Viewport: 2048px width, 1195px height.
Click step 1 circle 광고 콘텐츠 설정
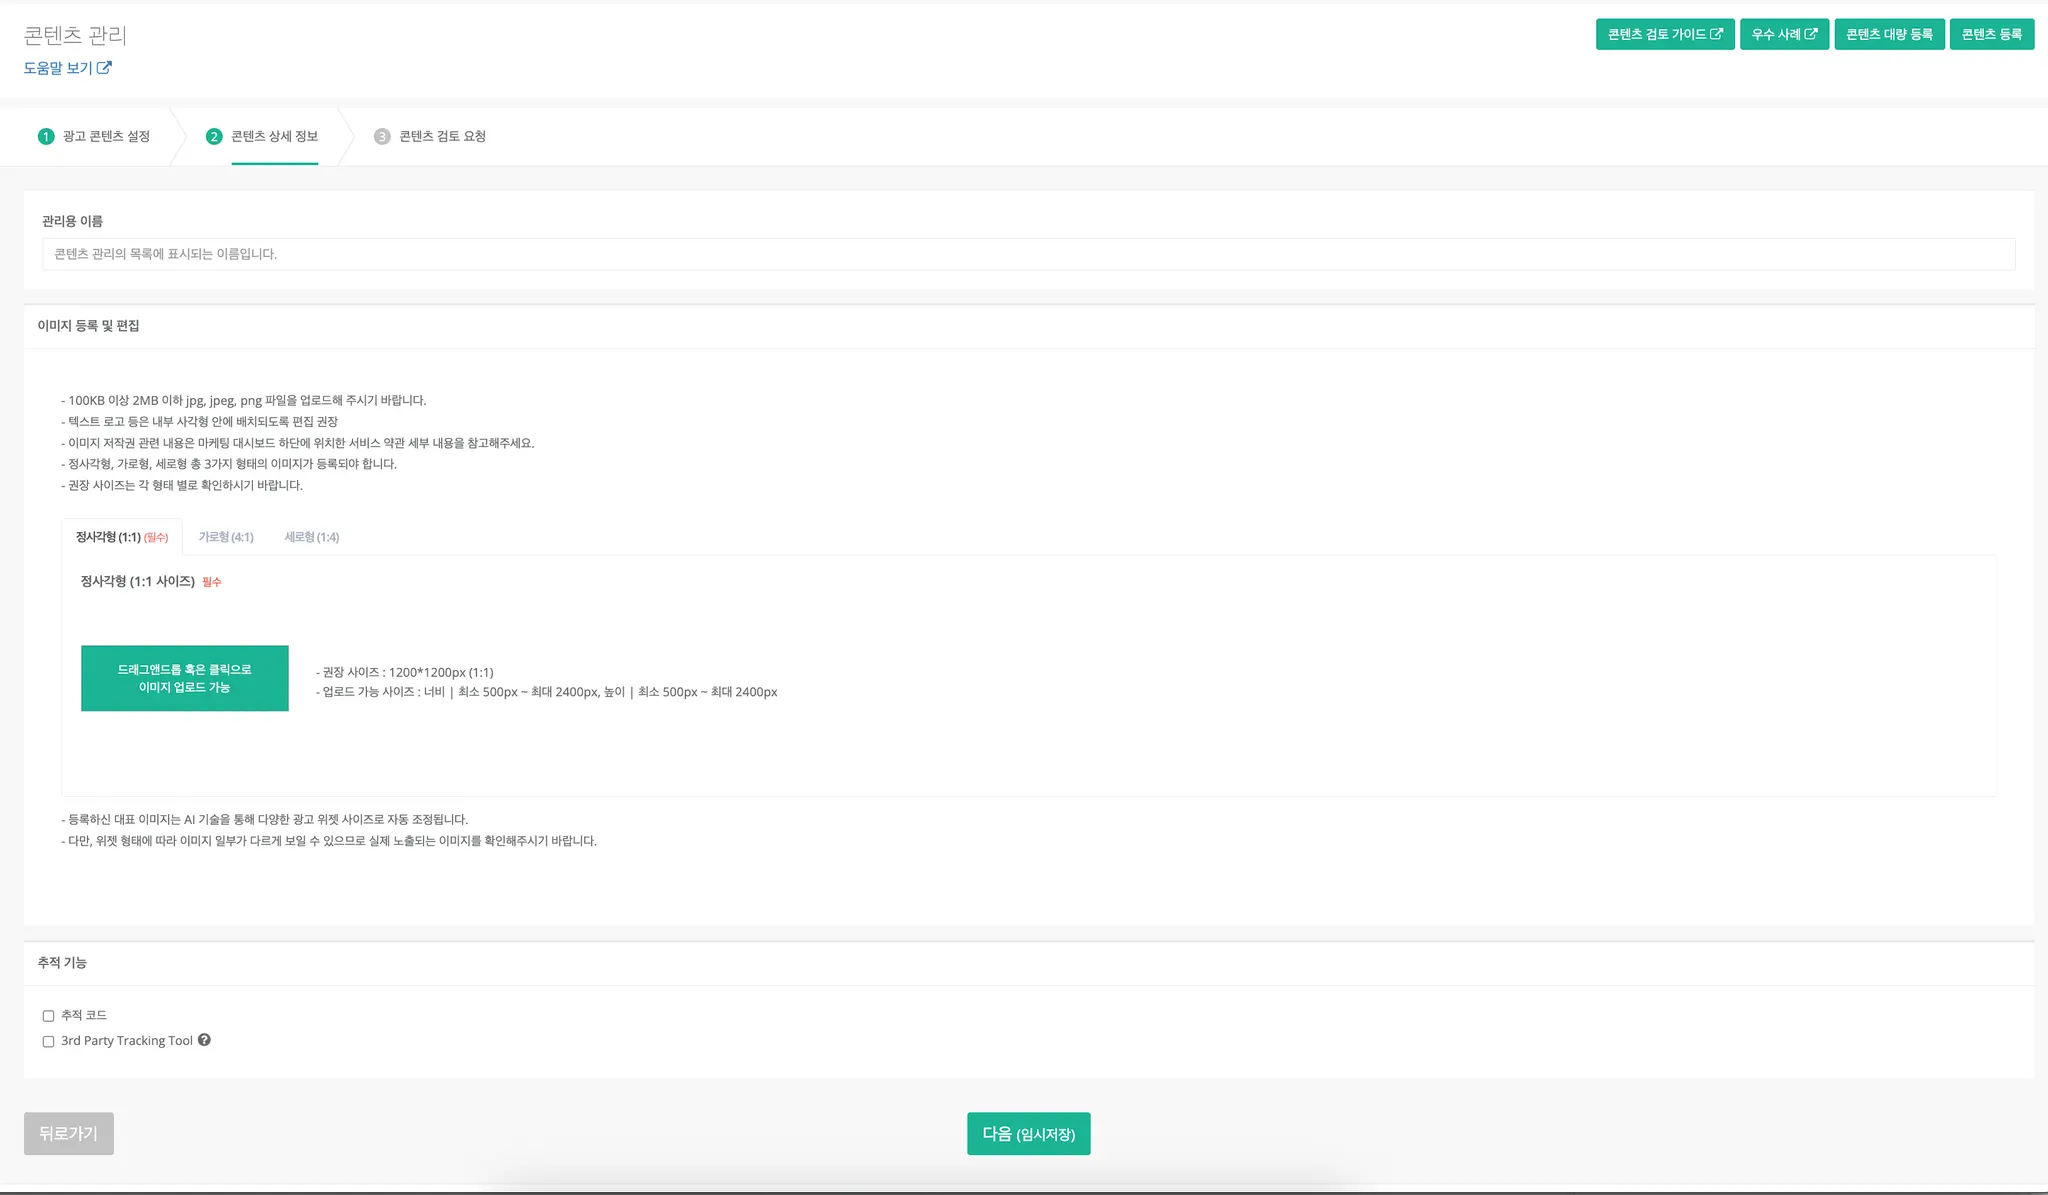coord(46,136)
